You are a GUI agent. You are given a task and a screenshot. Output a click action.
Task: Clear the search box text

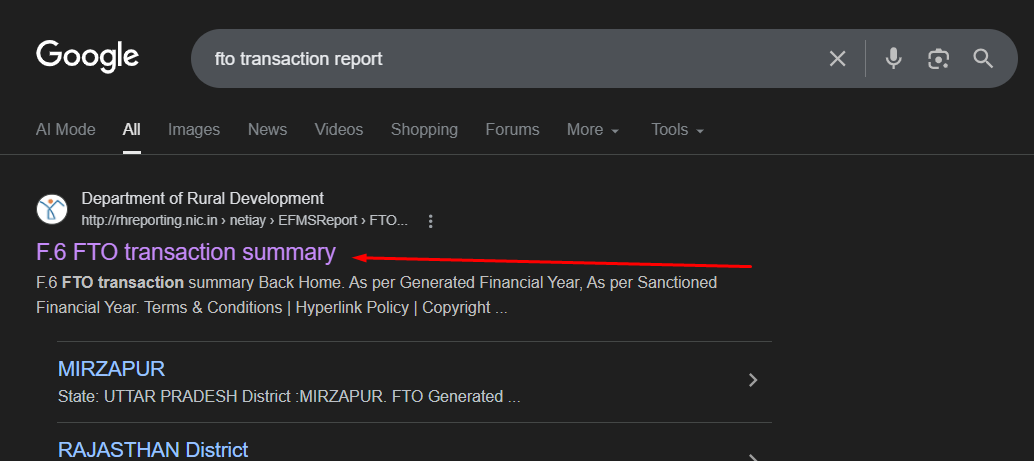click(x=837, y=59)
